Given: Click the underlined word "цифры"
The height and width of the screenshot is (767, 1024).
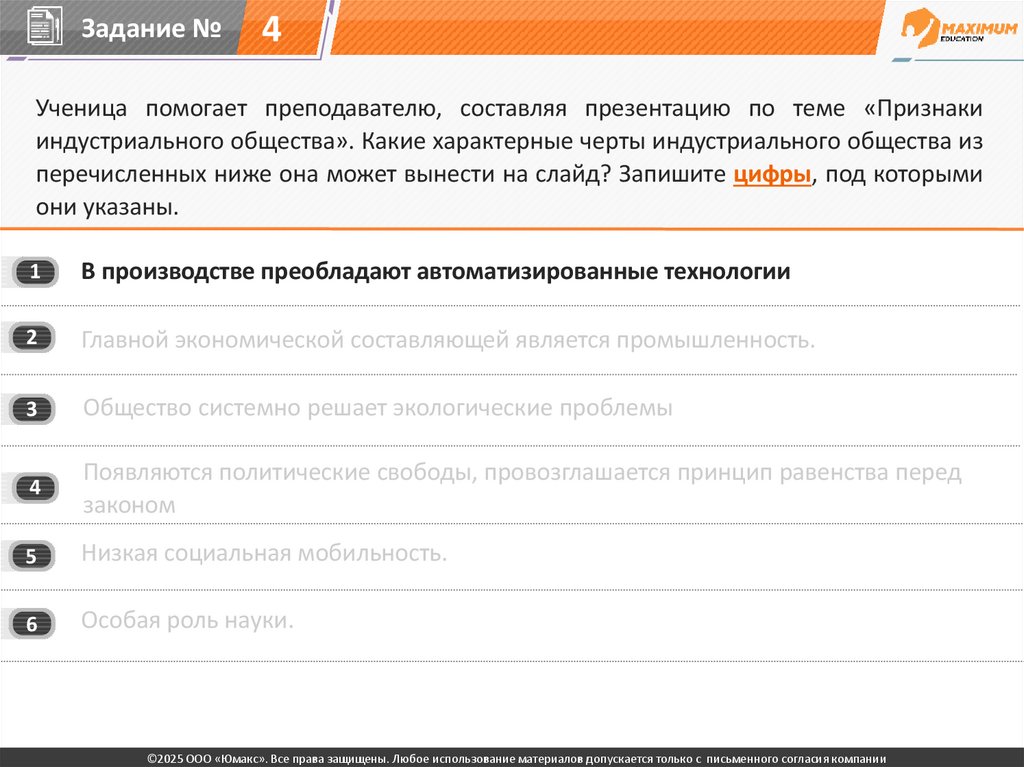Looking at the screenshot, I should pos(772,174).
